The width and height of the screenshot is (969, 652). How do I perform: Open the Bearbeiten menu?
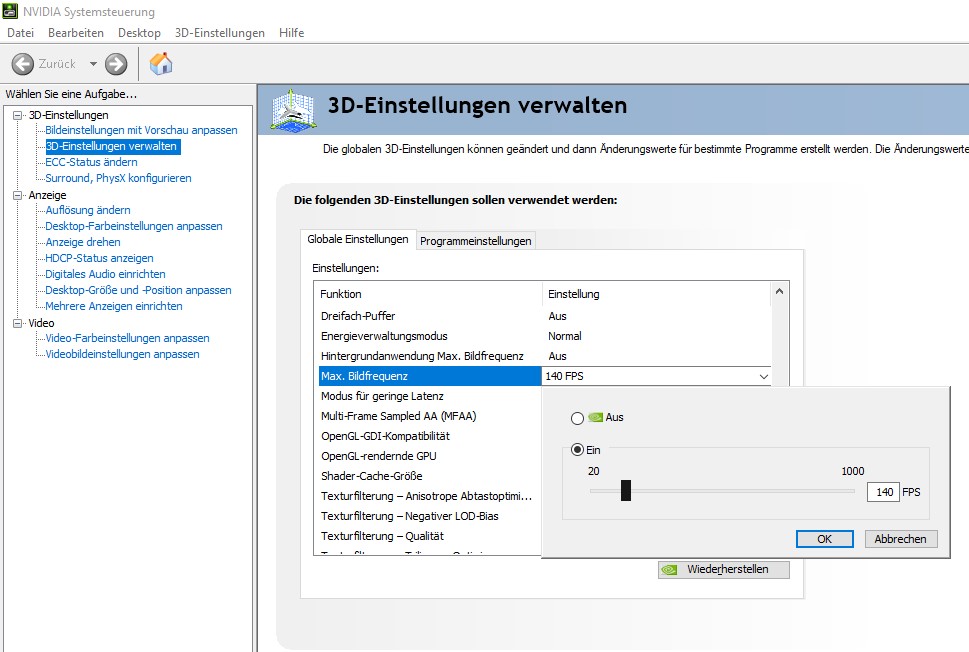coord(76,33)
